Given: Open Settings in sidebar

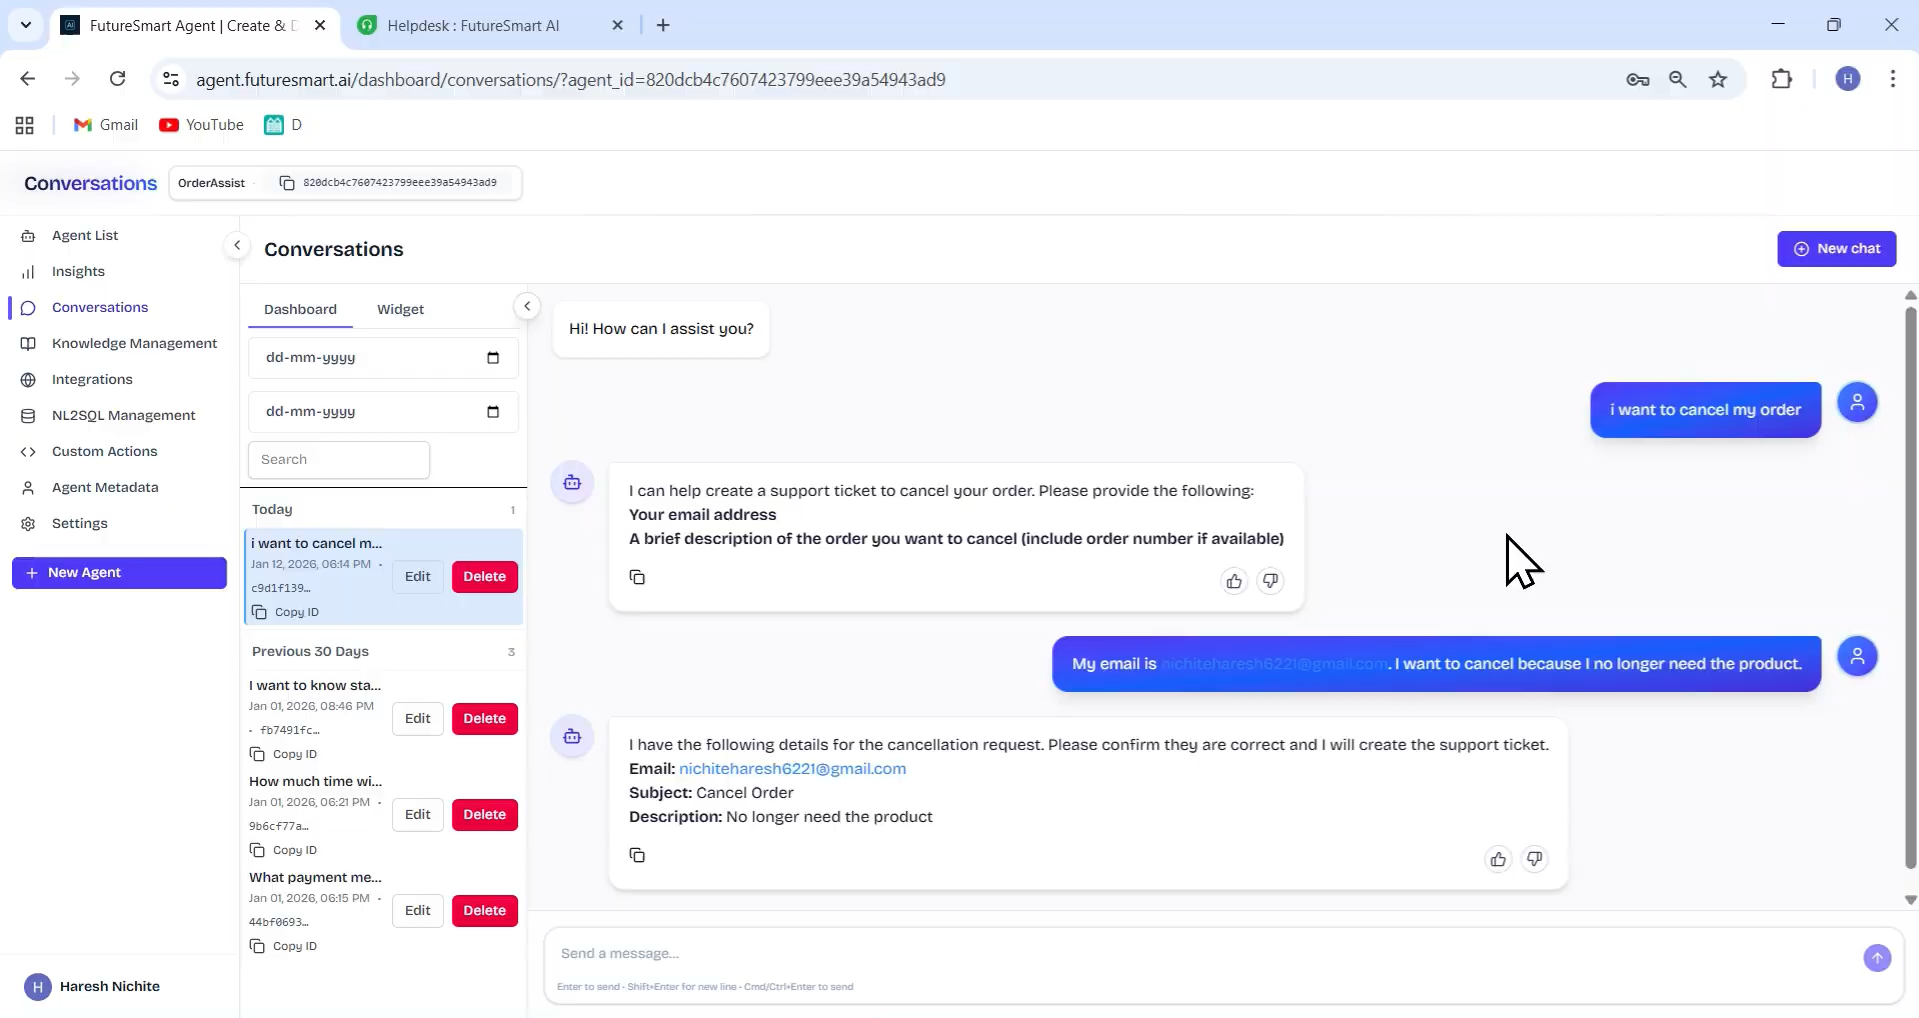Looking at the screenshot, I should click(79, 523).
